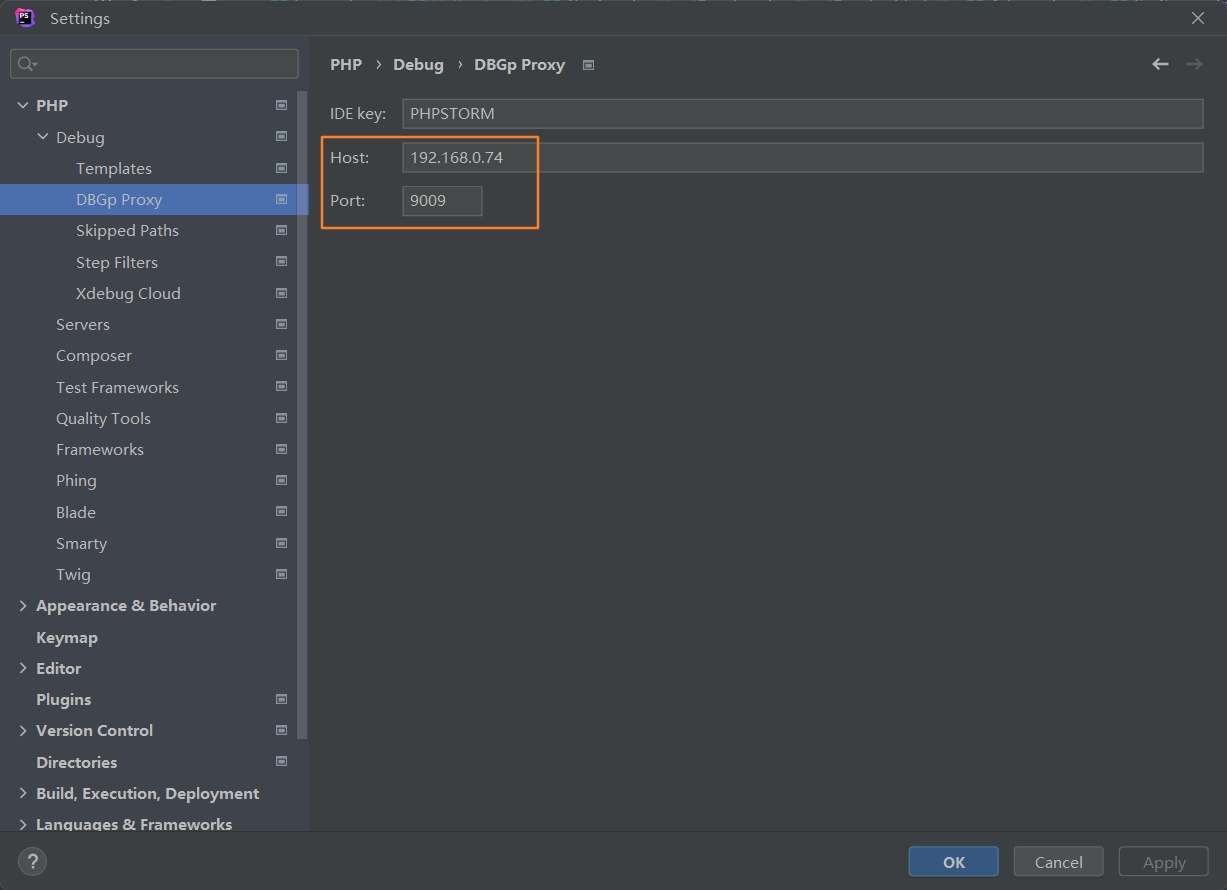1227x890 pixels.
Task: Click project-level icon beside Phing
Action: point(281,480)
